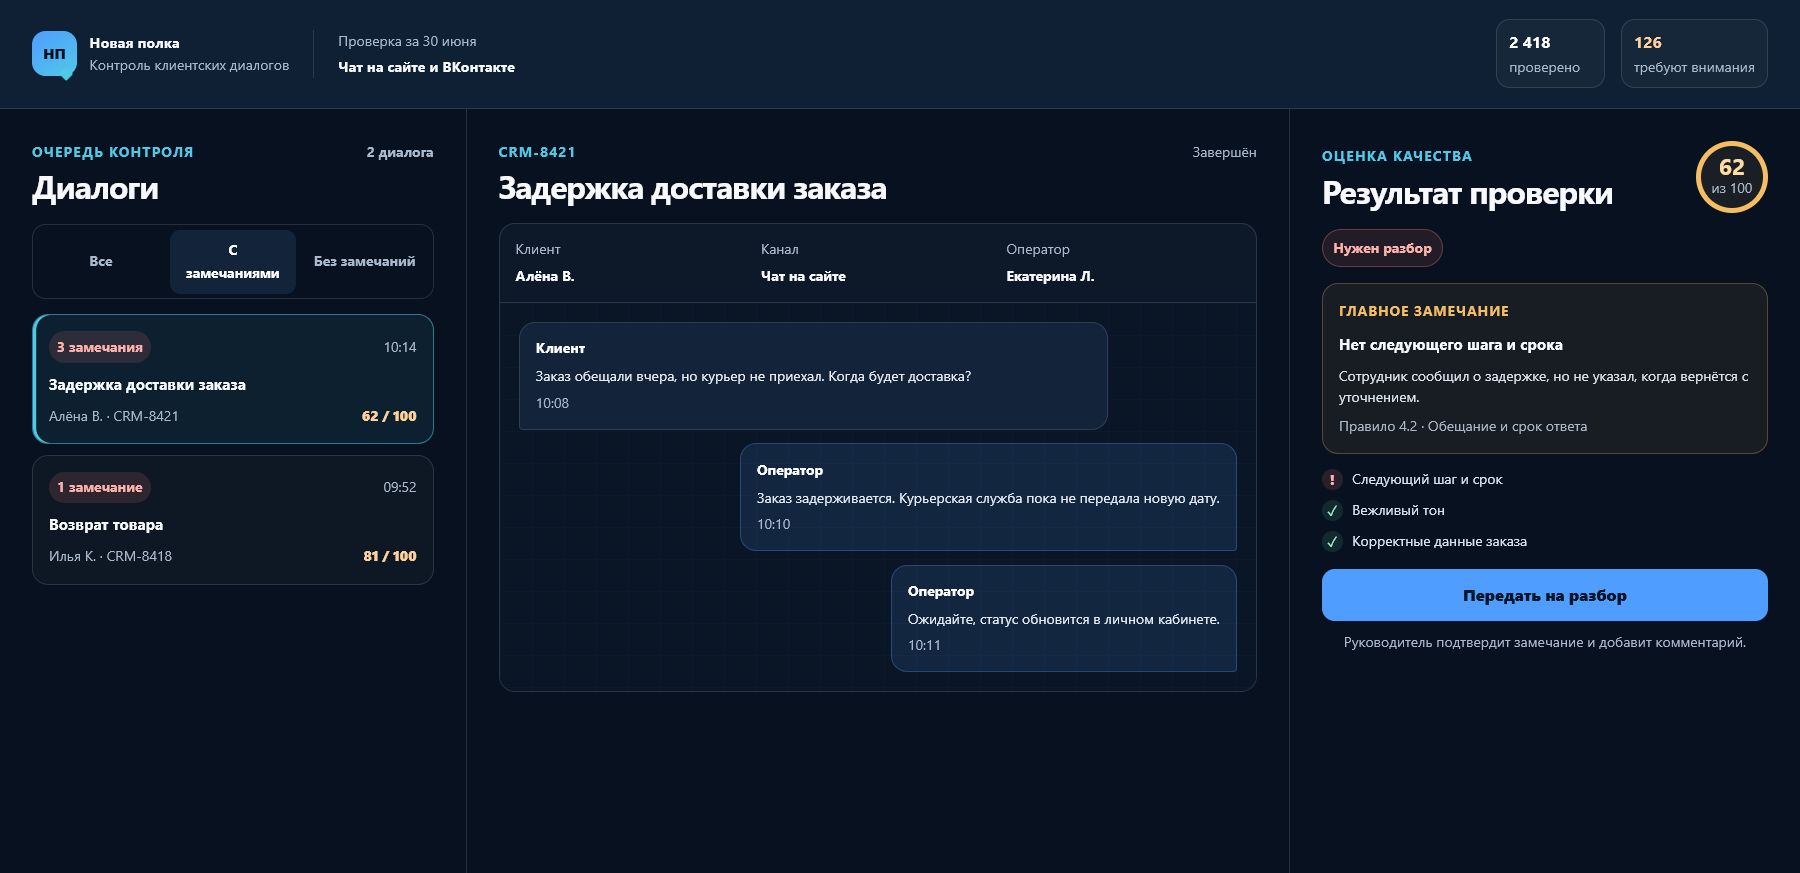Click the Нужен разбор status pill
This screenshot has width=1800, height=873.
coord(1382,248)
